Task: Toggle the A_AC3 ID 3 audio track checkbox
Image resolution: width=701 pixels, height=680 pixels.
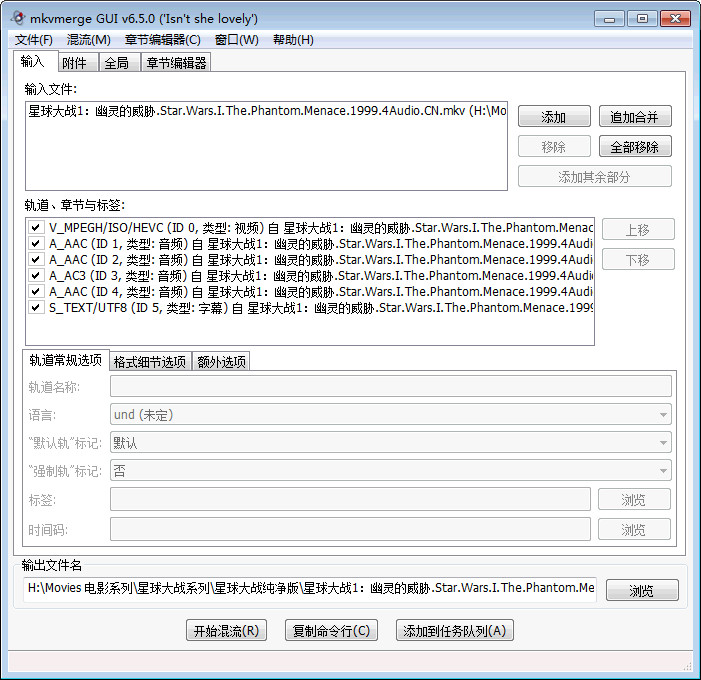Action: (36, 276)
